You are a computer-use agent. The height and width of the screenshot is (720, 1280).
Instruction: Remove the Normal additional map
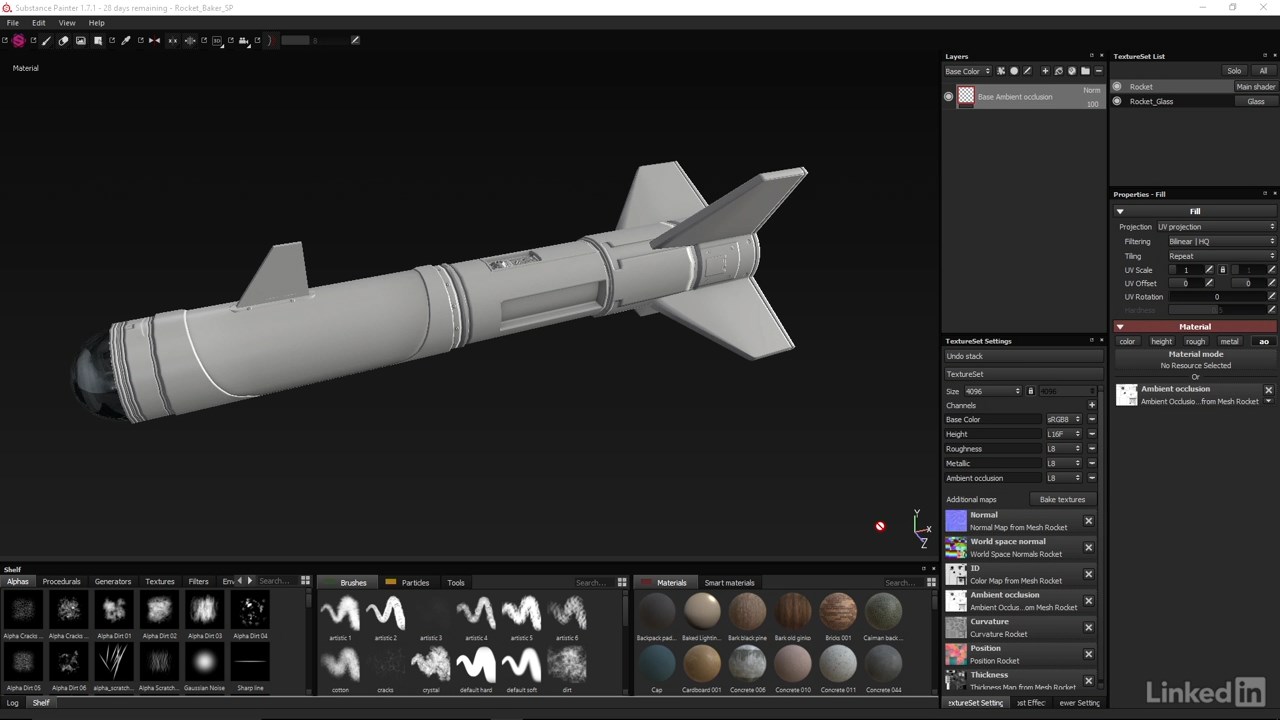coord(1088,521)
